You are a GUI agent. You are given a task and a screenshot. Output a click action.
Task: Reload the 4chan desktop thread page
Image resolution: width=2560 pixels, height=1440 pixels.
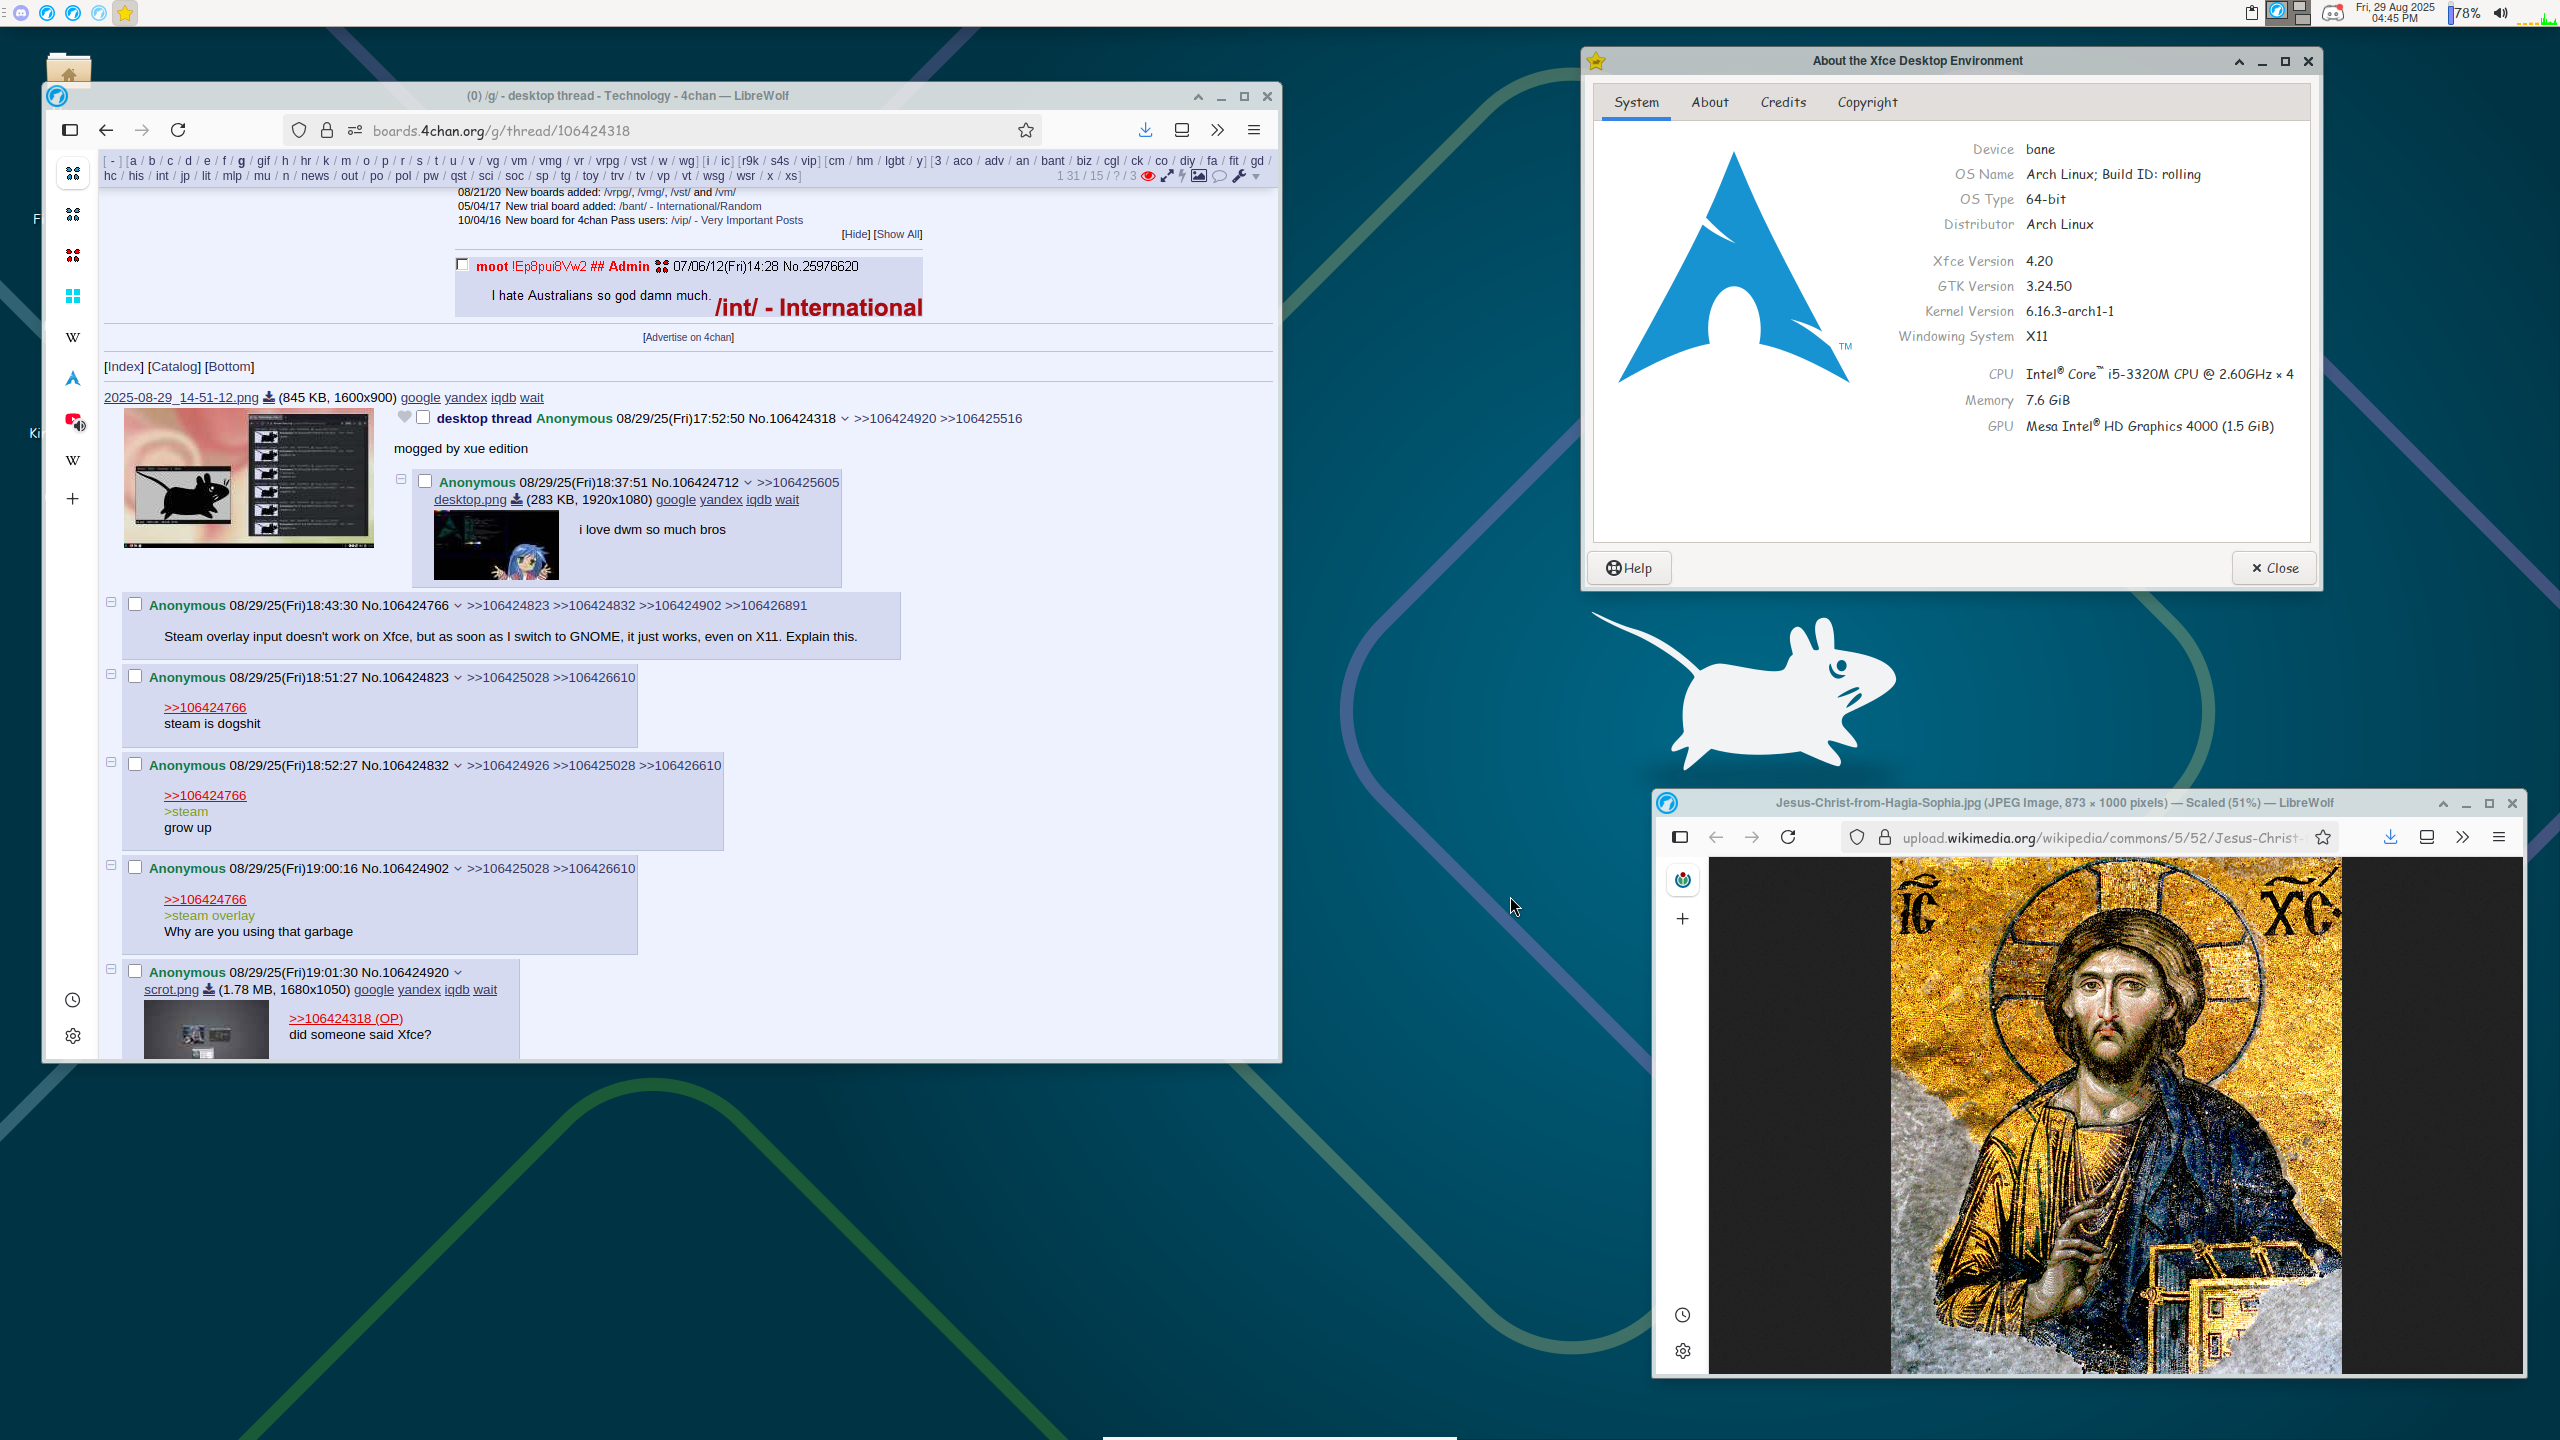click(x=178, y=130)
